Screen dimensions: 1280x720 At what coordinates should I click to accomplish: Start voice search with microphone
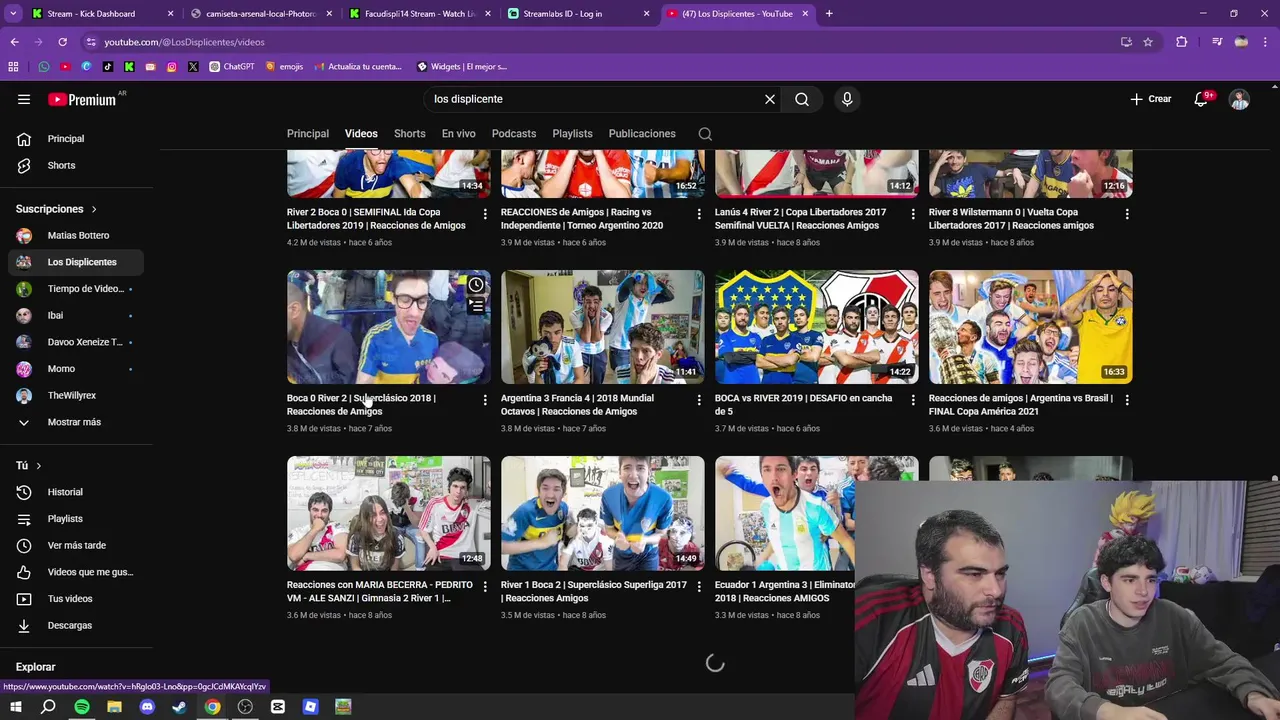(847, 99)
